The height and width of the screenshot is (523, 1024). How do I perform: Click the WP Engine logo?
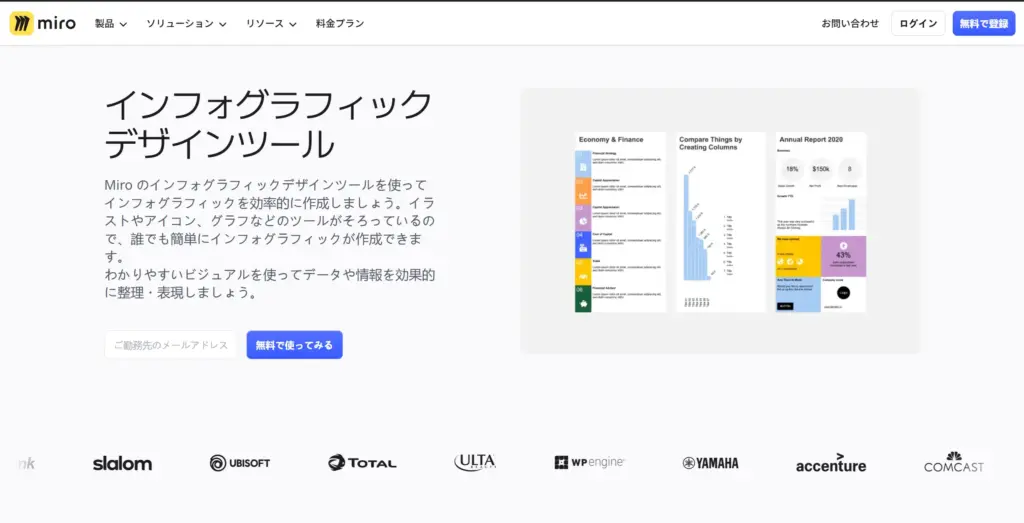[x=590, y=462]
